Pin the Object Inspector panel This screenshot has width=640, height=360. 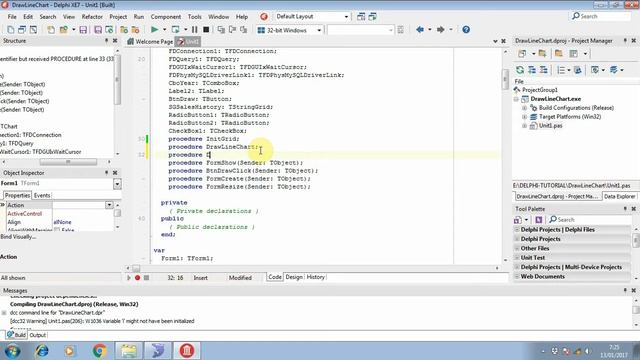tap(107, 173)
